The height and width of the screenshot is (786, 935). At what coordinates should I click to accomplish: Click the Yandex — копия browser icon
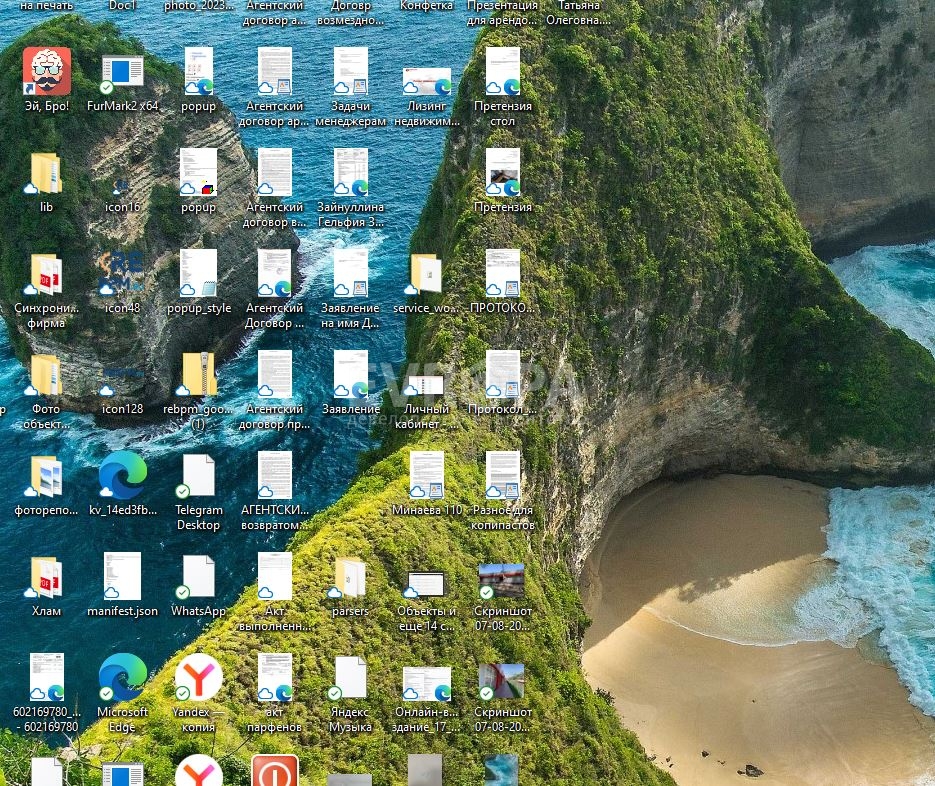[x=198, y=678]
